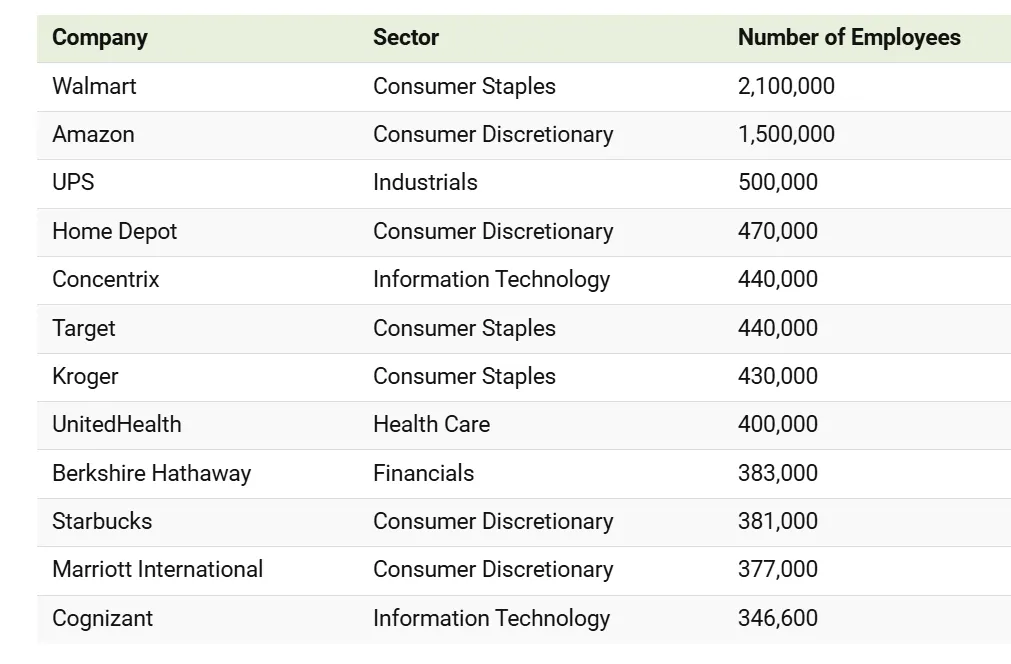The width and height of the screenshot is (1011, 664).
Task: Select the Berkshire Hathaway cell
Action: 151,473
